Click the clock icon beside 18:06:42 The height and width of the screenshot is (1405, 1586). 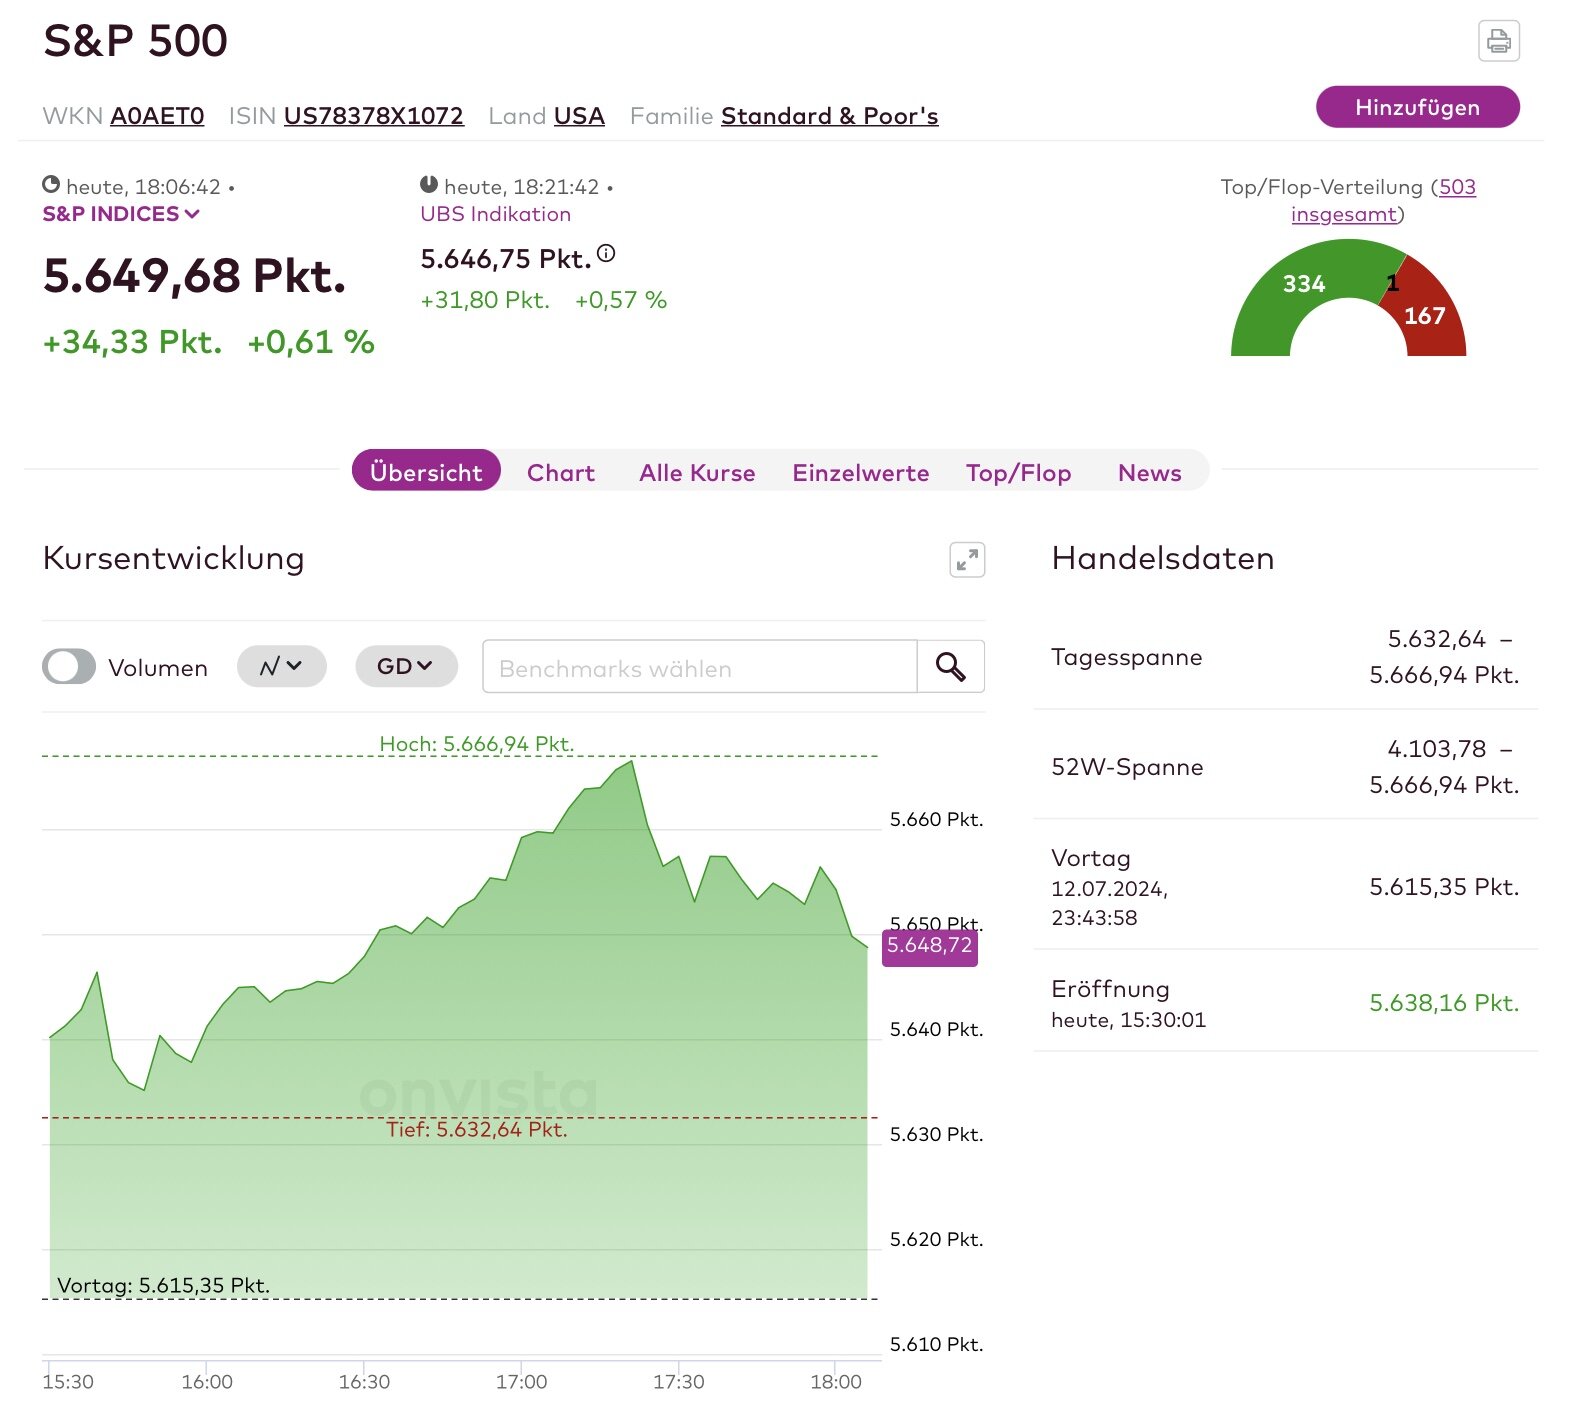tap(51, 185)
